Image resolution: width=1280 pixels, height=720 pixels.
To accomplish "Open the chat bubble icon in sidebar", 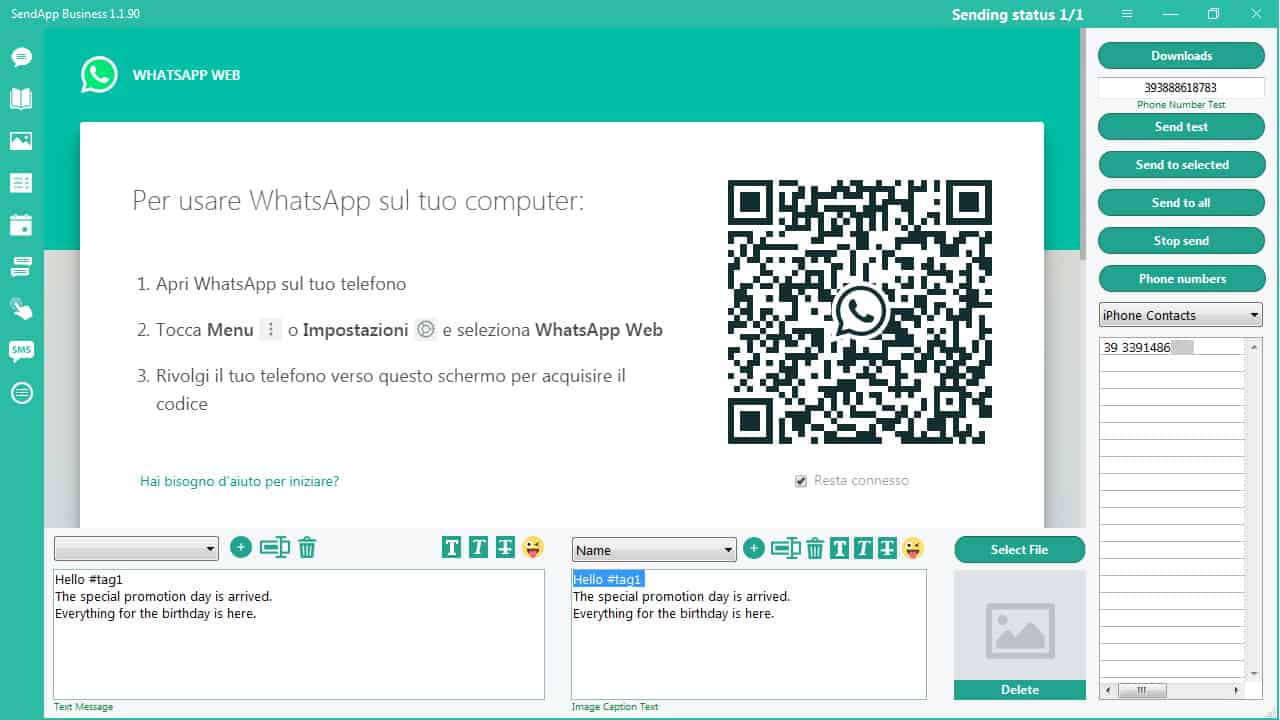I will click(x=21, y=57).
